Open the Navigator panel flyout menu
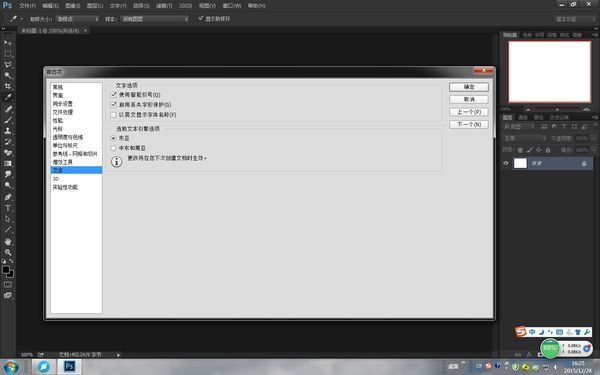 tap(595, 35)
